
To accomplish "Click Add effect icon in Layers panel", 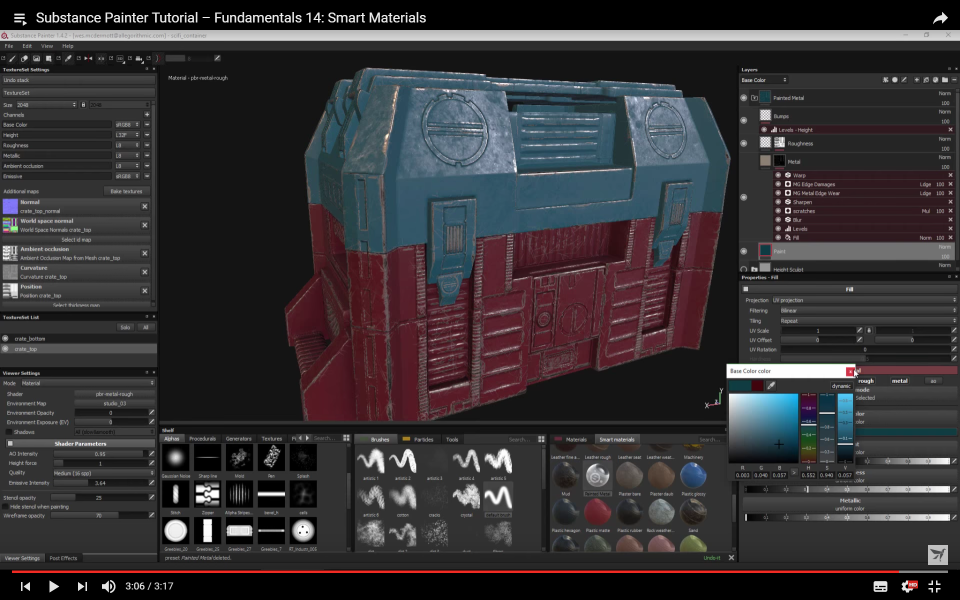I will tap(885, 80).
